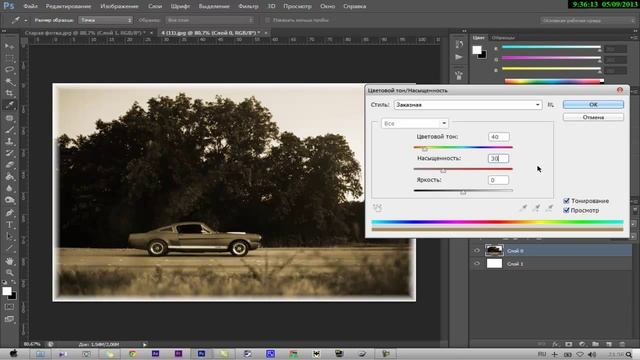Select the Path Selection tool
This screenshot has width=640, height=360.
[x=9, y=237]
